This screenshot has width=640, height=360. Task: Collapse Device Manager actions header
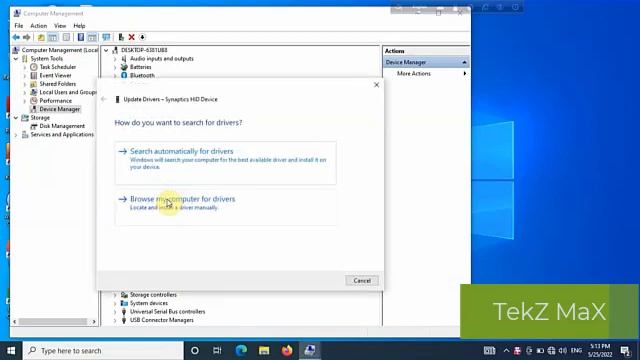[464, 62]
